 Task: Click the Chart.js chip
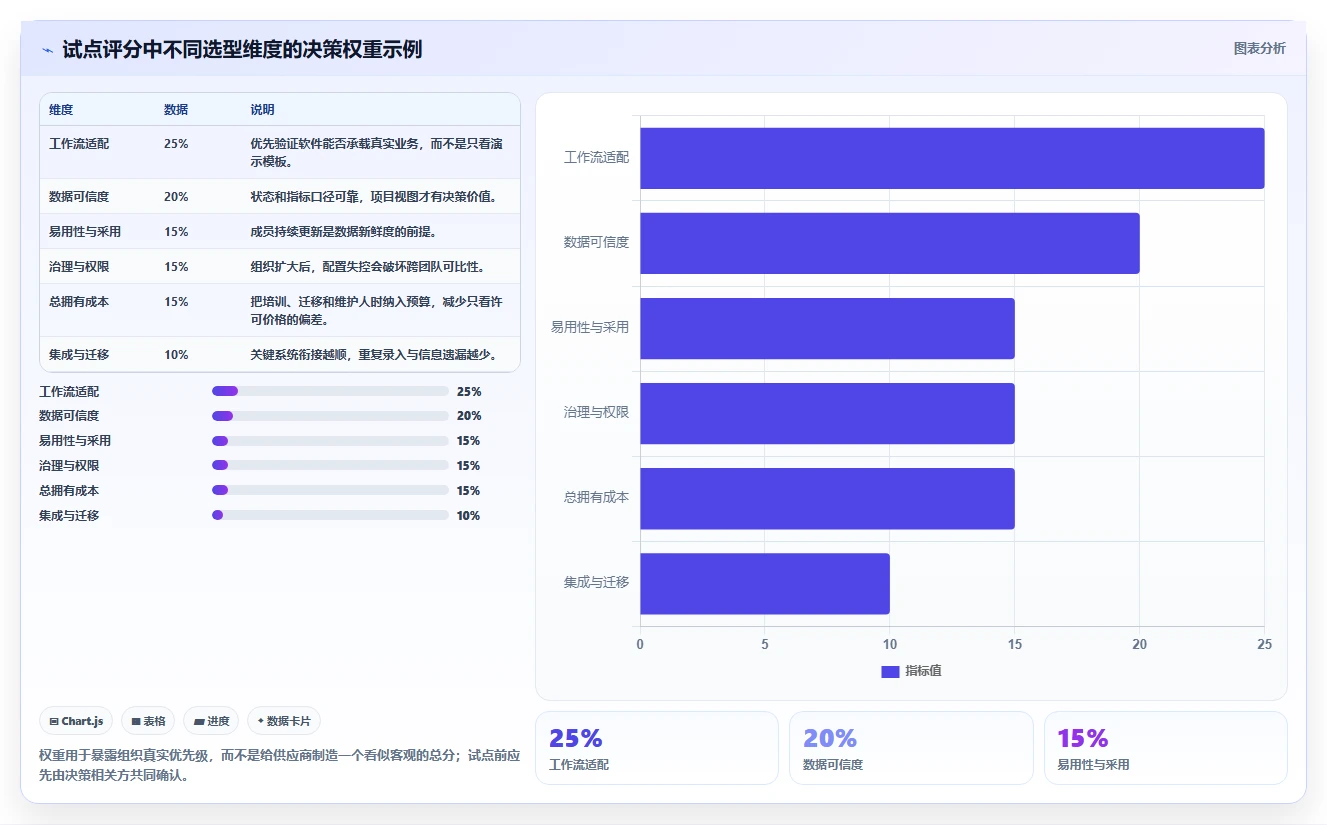(76, 721)
